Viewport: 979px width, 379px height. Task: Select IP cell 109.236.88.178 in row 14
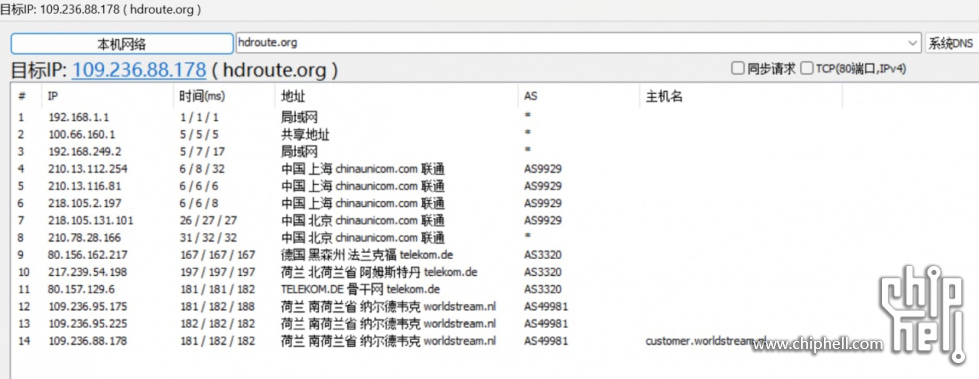point(88,341)
